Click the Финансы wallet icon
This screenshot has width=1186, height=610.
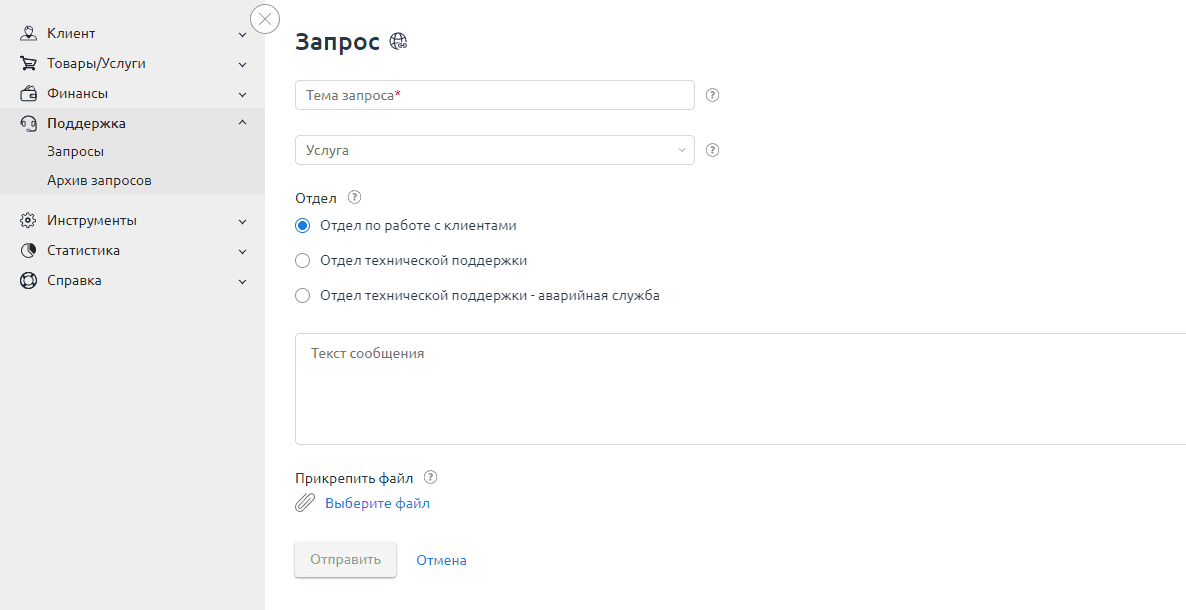tap(25, 92)
